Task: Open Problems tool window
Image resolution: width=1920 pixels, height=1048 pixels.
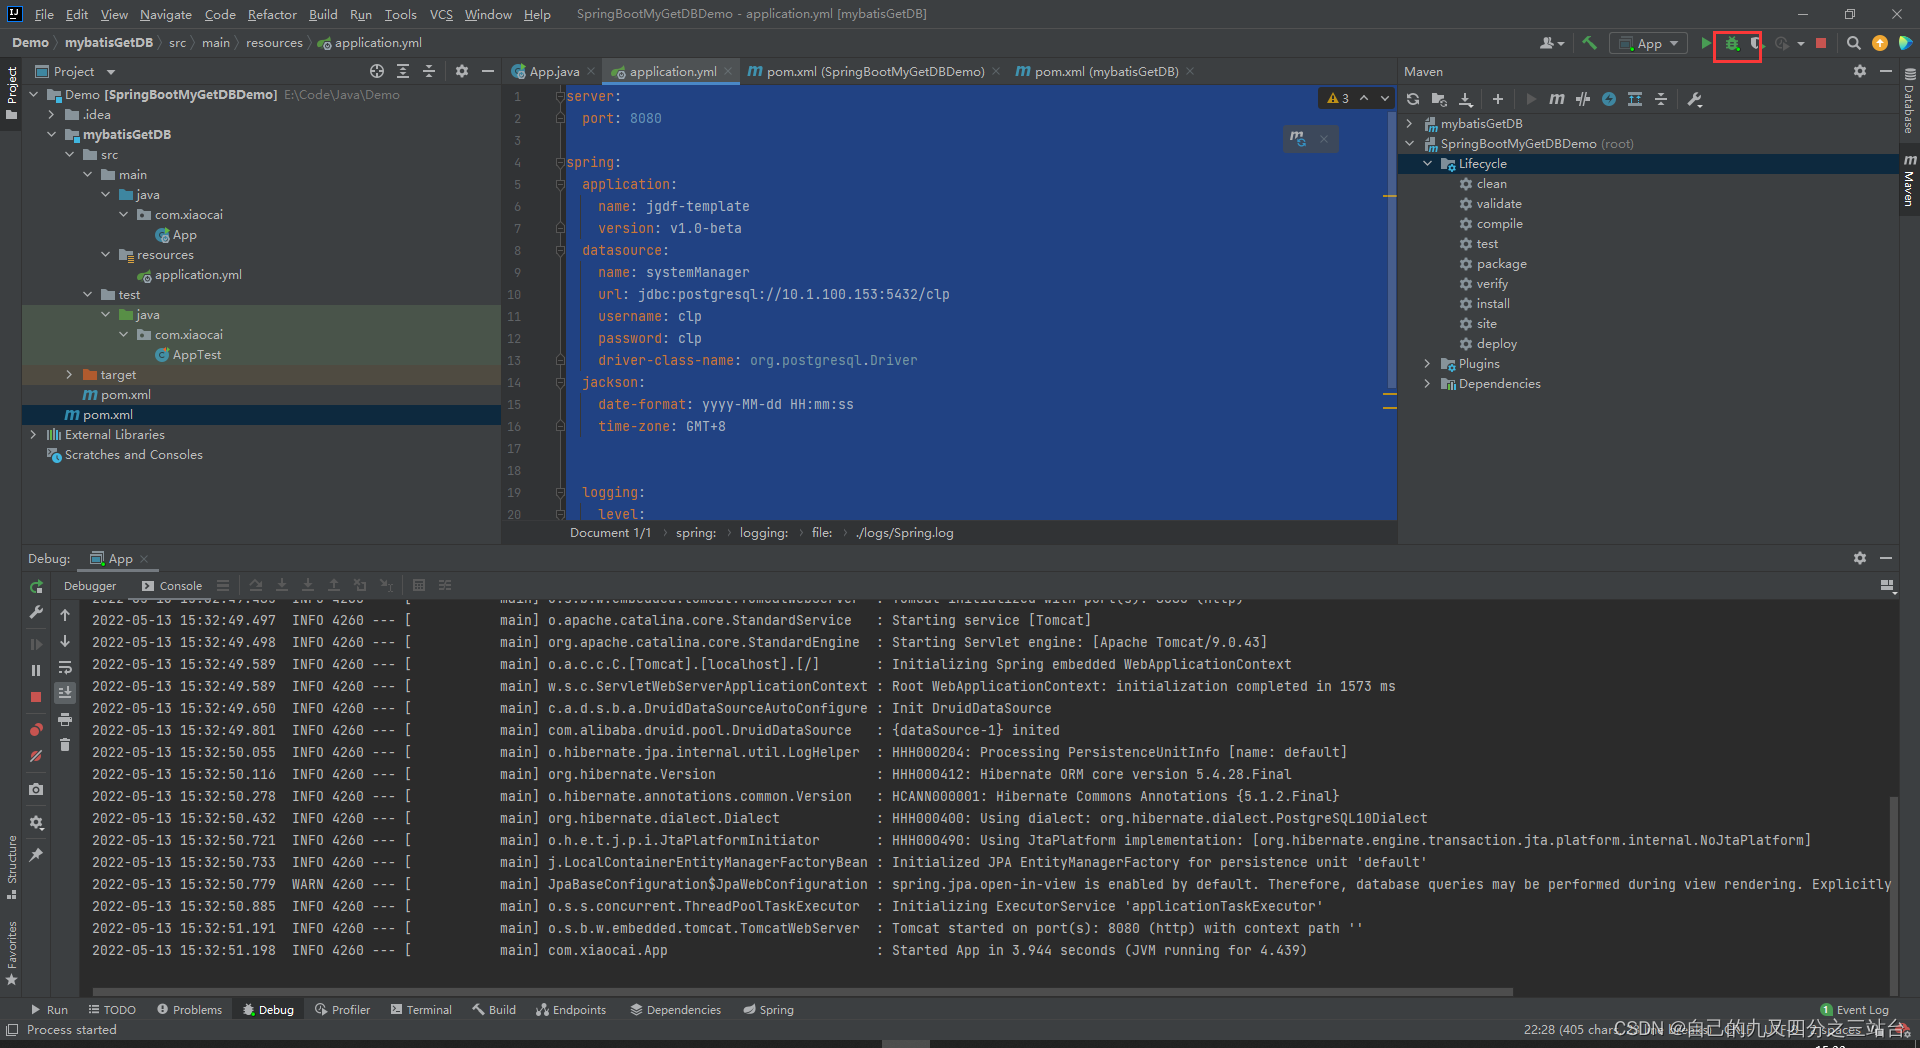Action: (x=189, y=1010)
